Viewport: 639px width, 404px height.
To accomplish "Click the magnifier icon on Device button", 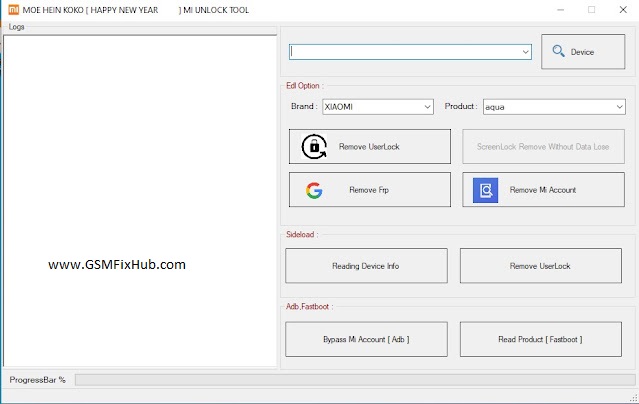I will pos(558,51).
